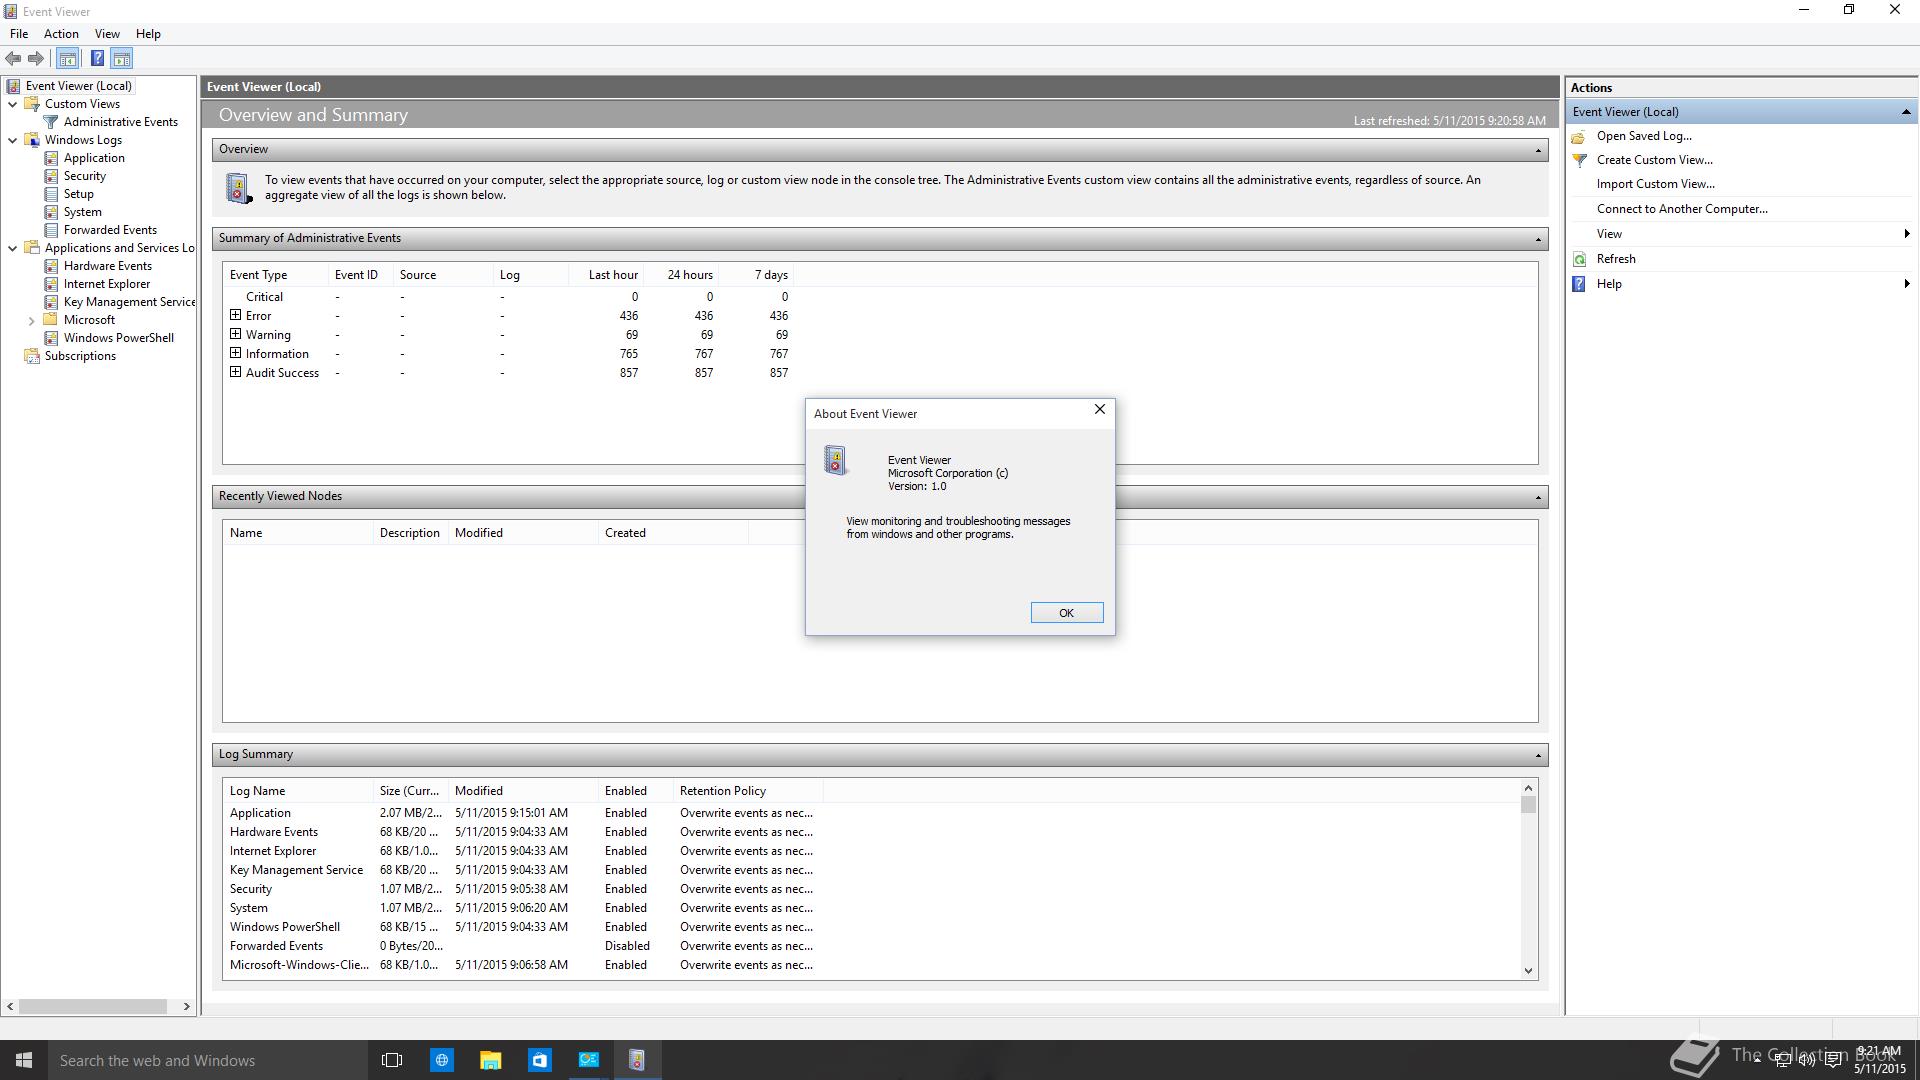
Task: Collapse the Windows Logs tree node
Action: (x=12, y=140)
